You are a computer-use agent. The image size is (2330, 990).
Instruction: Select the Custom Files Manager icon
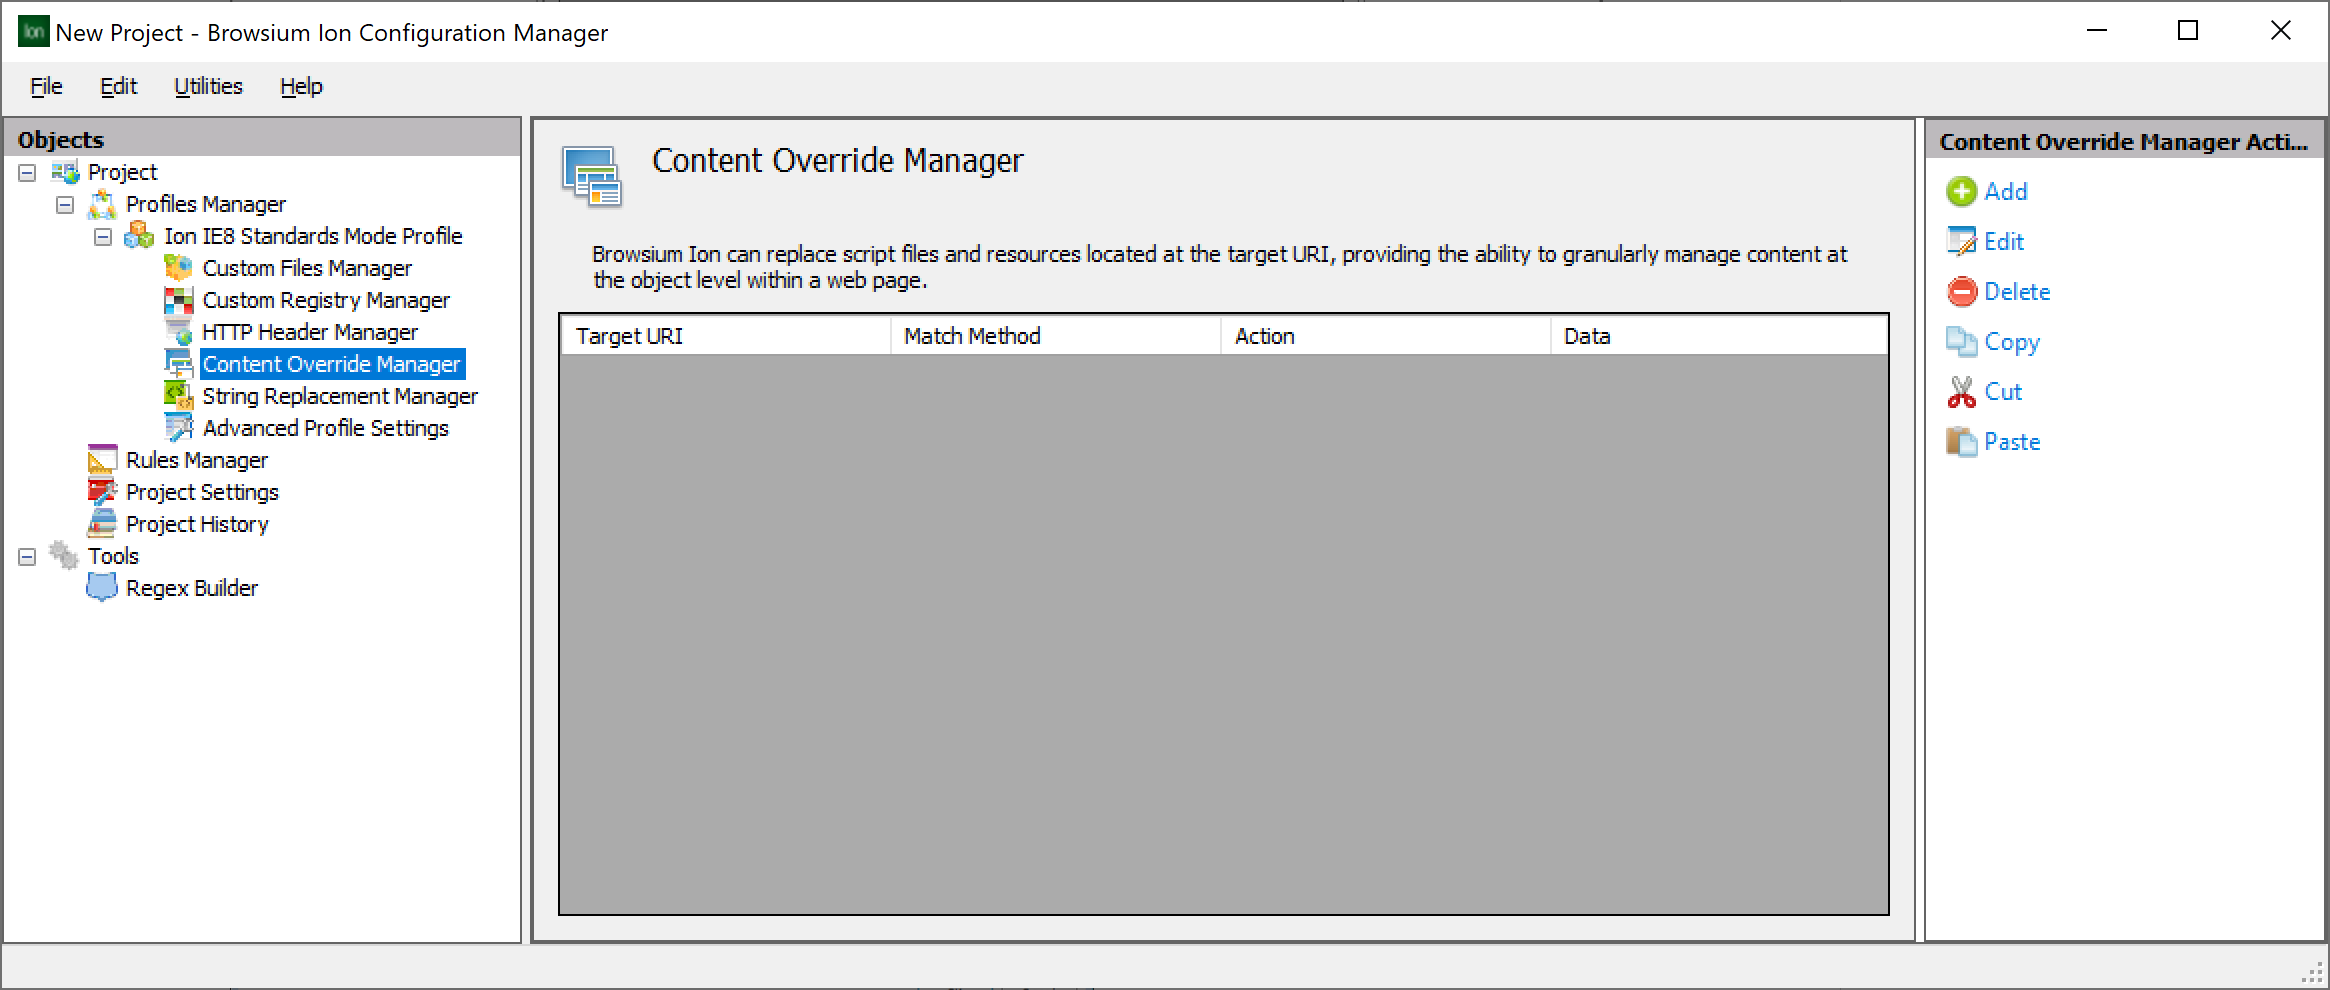point(180,267)
